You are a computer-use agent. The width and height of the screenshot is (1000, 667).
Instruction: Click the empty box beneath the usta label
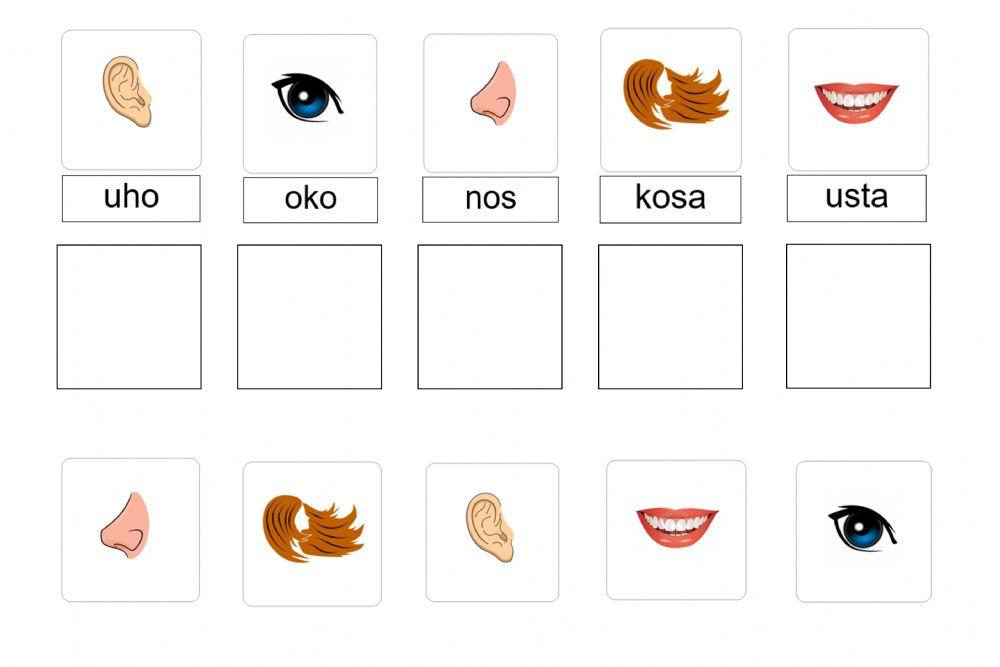pyautogui.click(x=858, y=315)
